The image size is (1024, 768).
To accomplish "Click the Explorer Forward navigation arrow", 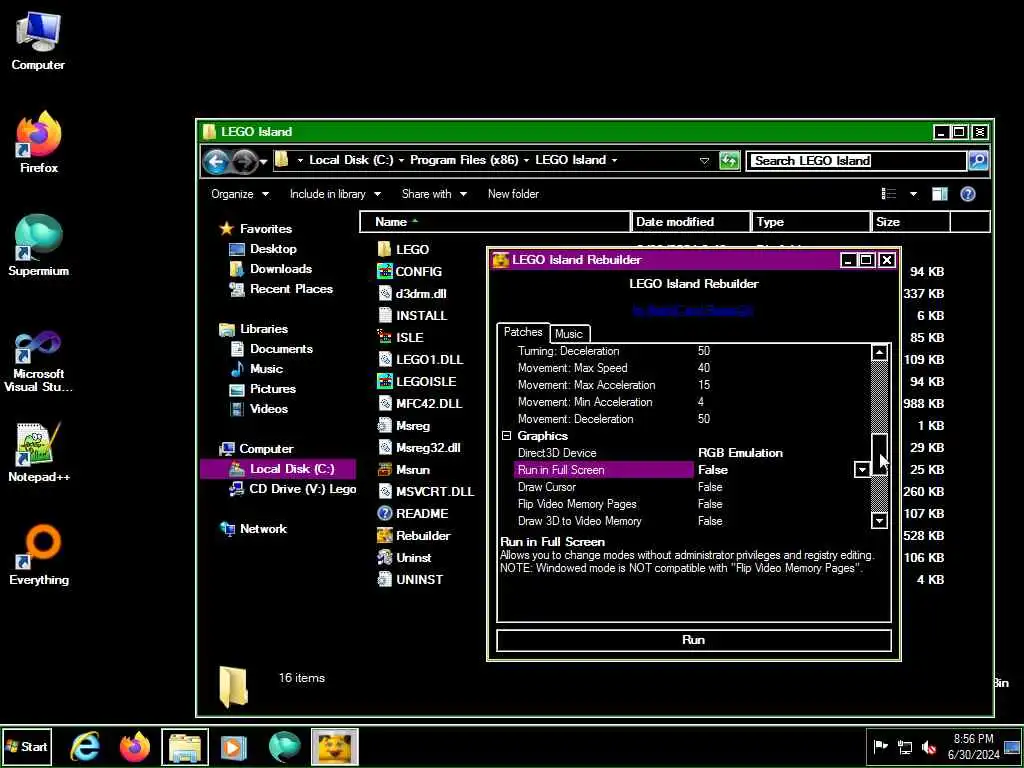I will (x=244, y=161).
